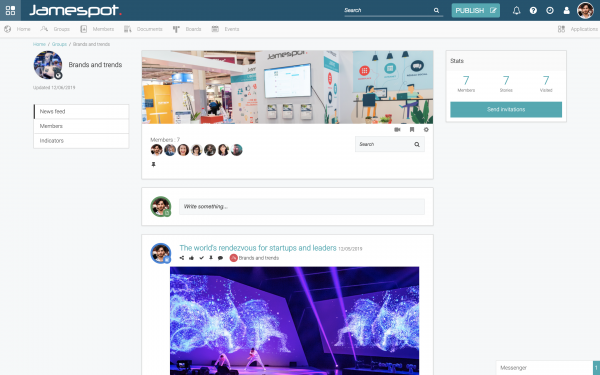Click the PUBLISH button
Screen dimensions: 600x375
(476, 10)
